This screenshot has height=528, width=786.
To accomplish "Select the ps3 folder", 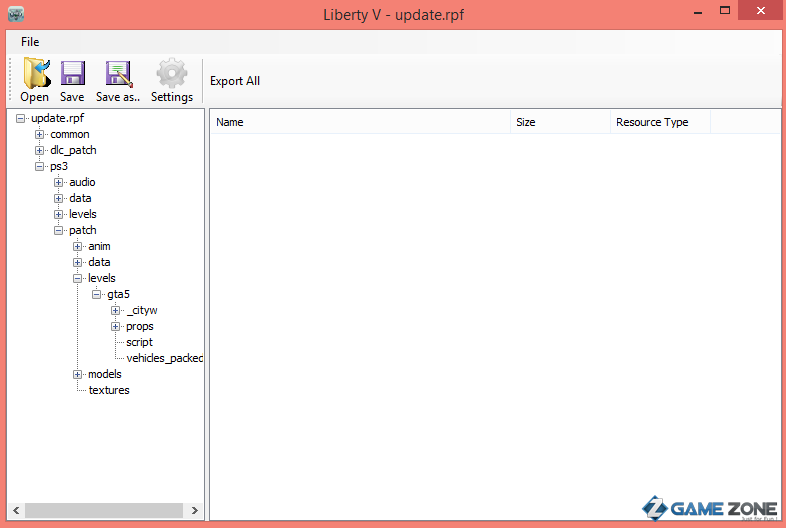I will click(x=59, y=166).
